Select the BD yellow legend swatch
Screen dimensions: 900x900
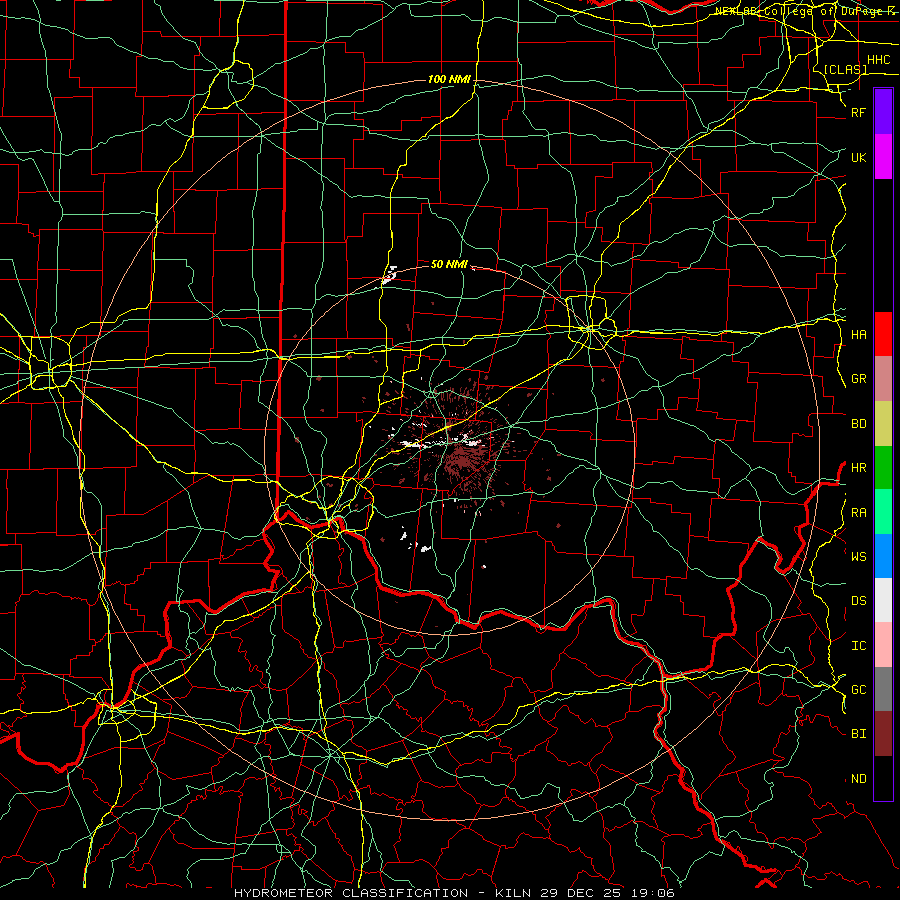tap(883, 423)
